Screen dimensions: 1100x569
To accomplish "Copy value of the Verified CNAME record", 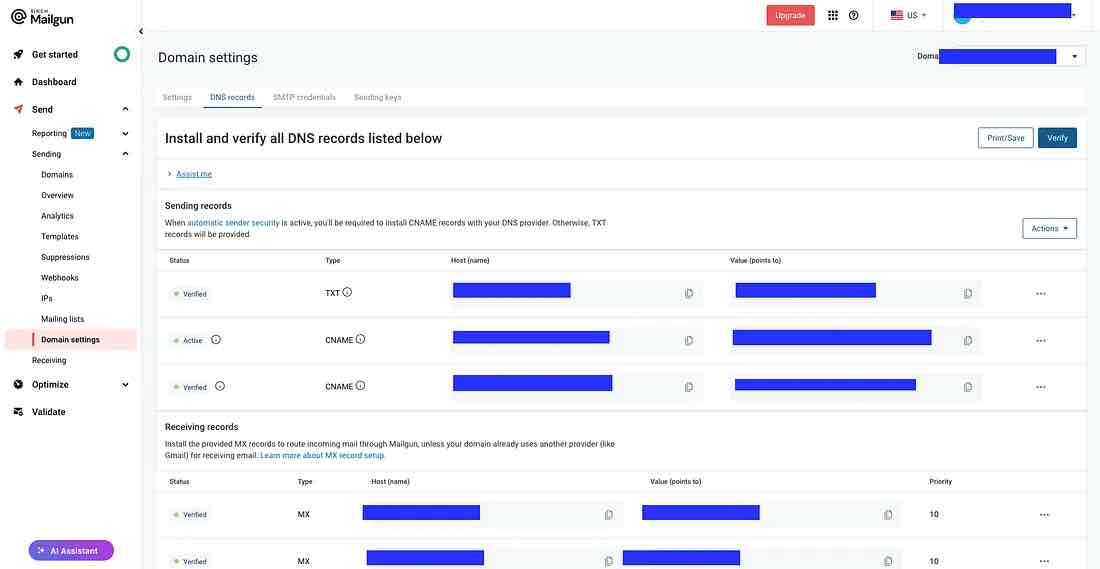I will (967, 387).
